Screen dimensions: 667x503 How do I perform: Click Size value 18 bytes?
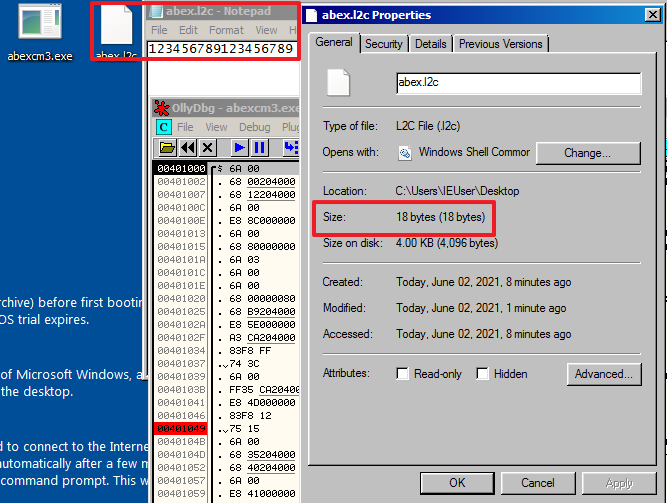[x=441, y=217]
